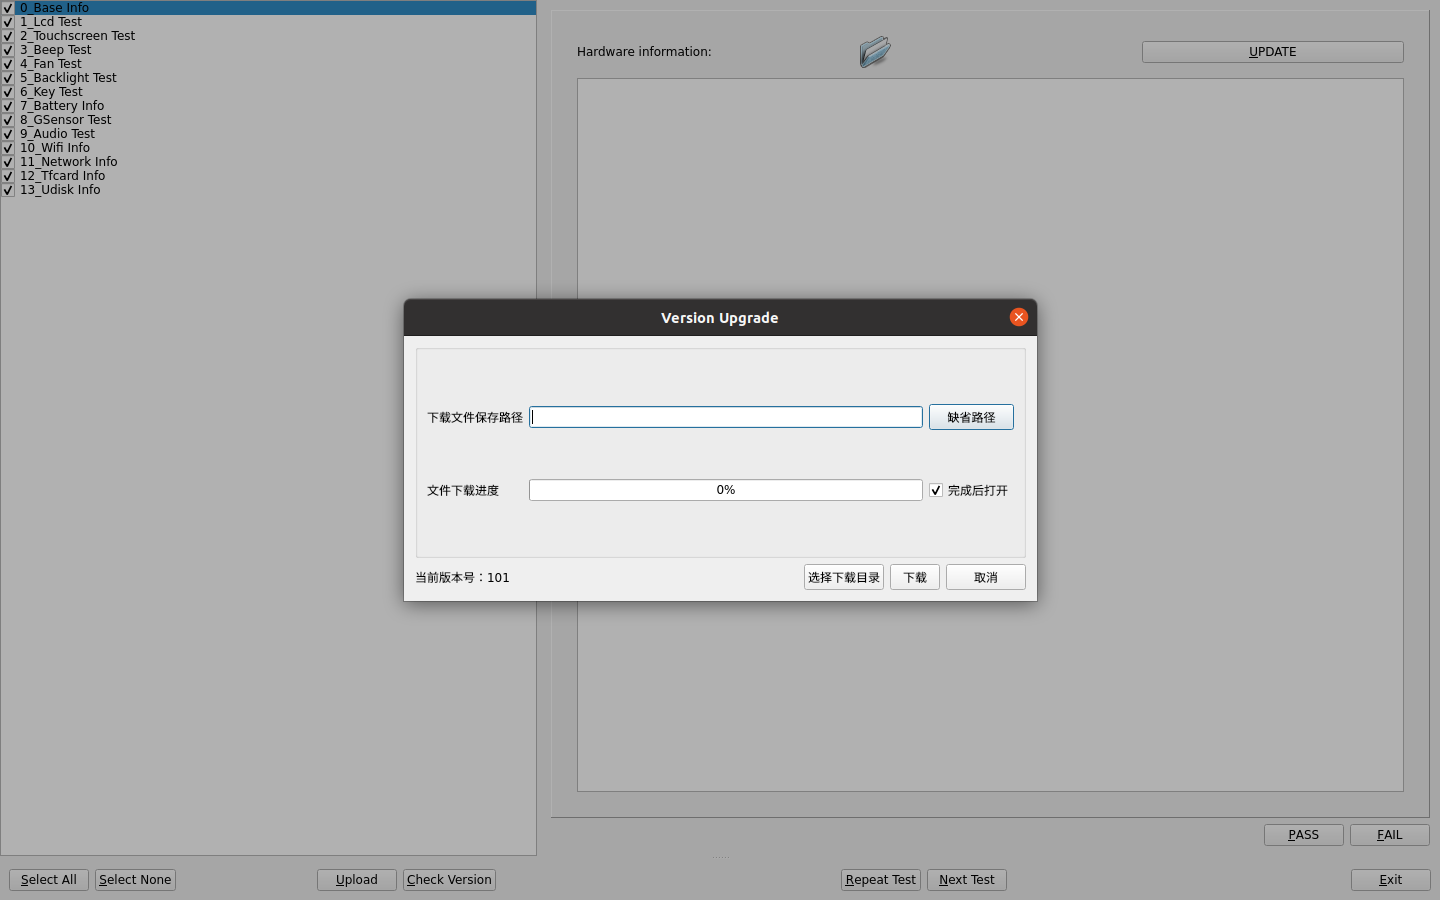Uncheck the 6_Key Test checkbox
The image size is (1440, 900).
coord(8,92)
